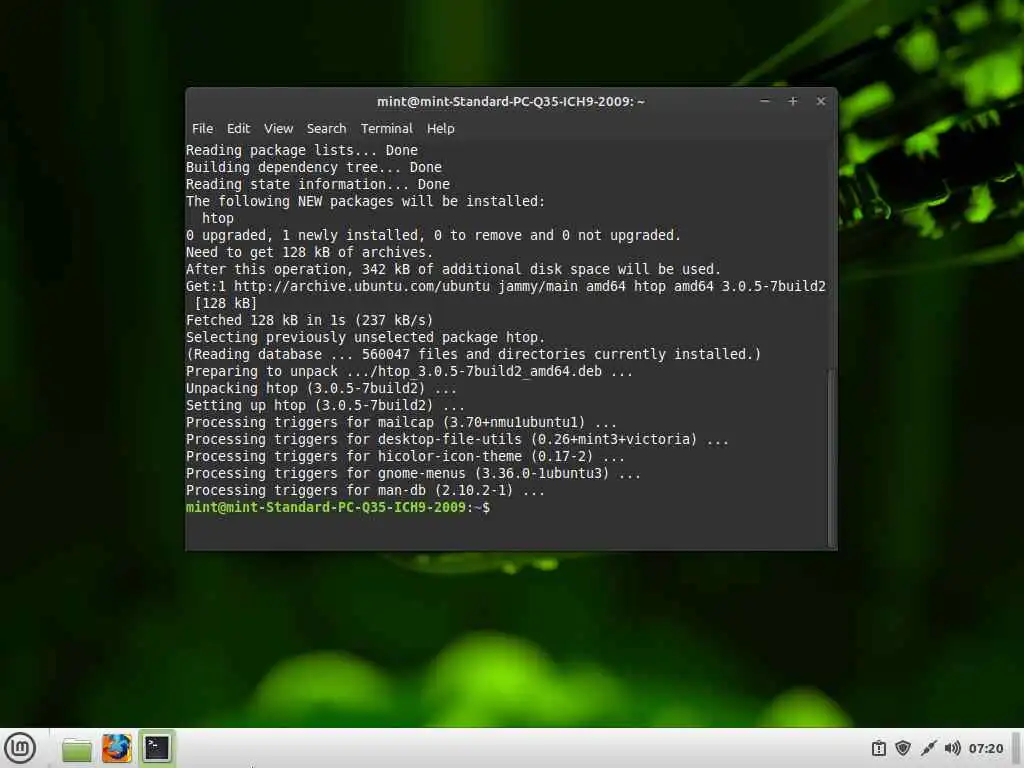The image size is (1024, 768).
Task: Click 'Unpacking htop (3.0.5-7build2)' line
Action: pos(321,388)
